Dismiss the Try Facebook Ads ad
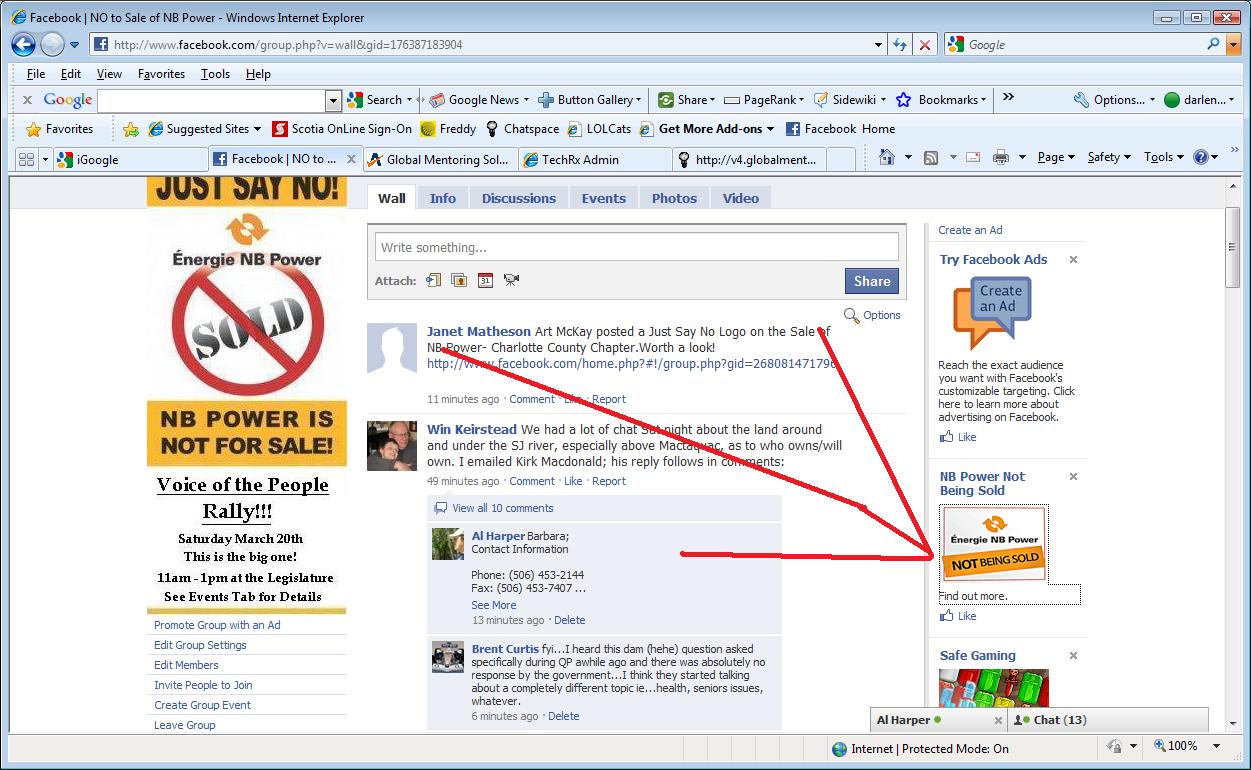Image resolution: width=1251 pixels, height=770 pixels. pos(1073,260)
